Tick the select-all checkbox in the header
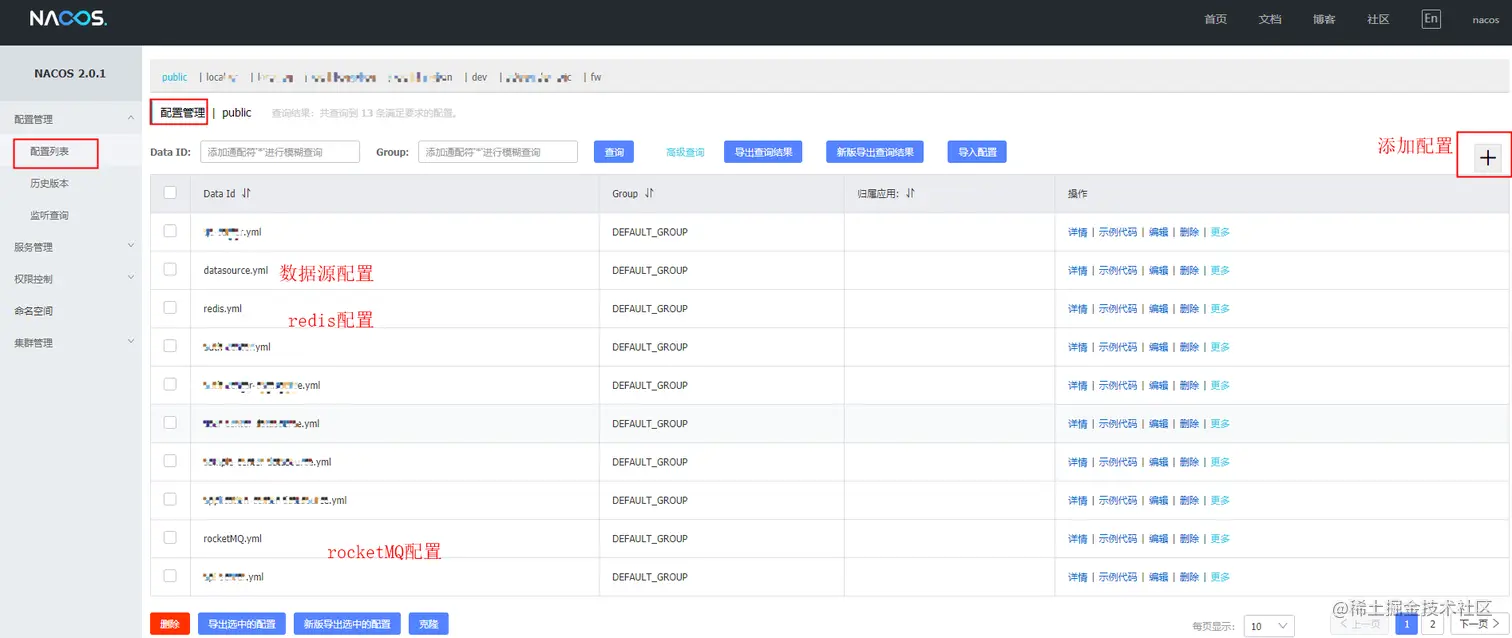Screen dimensions: 1512x638 (170, 193)
